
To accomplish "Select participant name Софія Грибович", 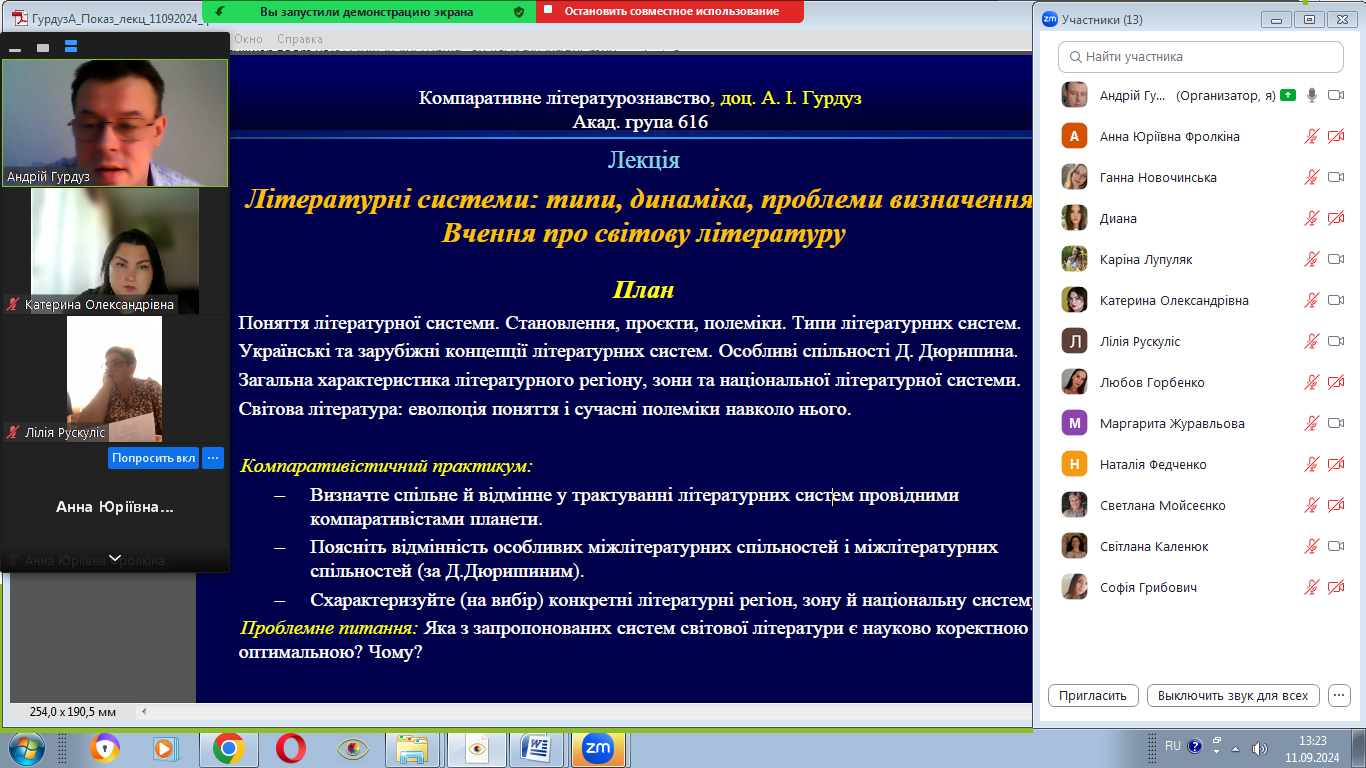I will (1148, 587).
